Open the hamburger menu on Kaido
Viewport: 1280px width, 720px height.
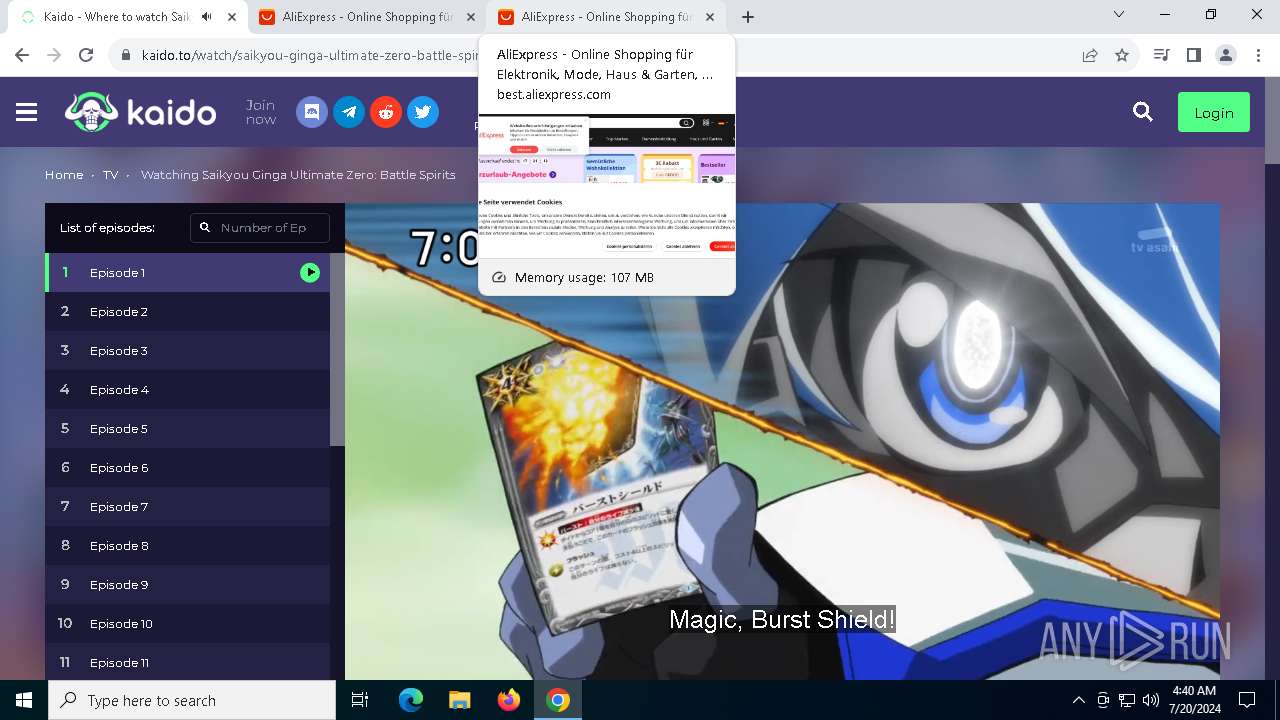click(x=27, y=112)
